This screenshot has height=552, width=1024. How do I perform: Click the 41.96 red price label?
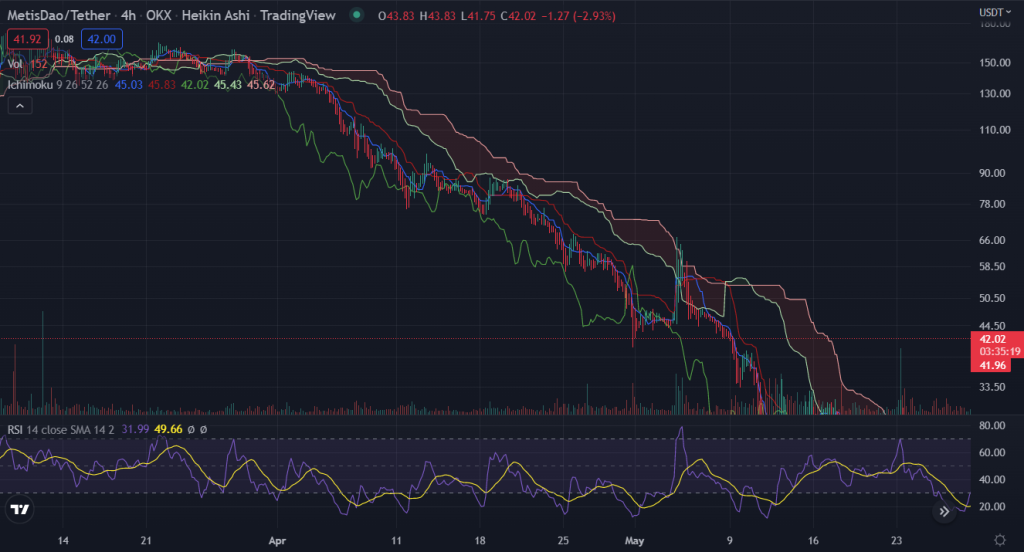[x=992, y=365]
